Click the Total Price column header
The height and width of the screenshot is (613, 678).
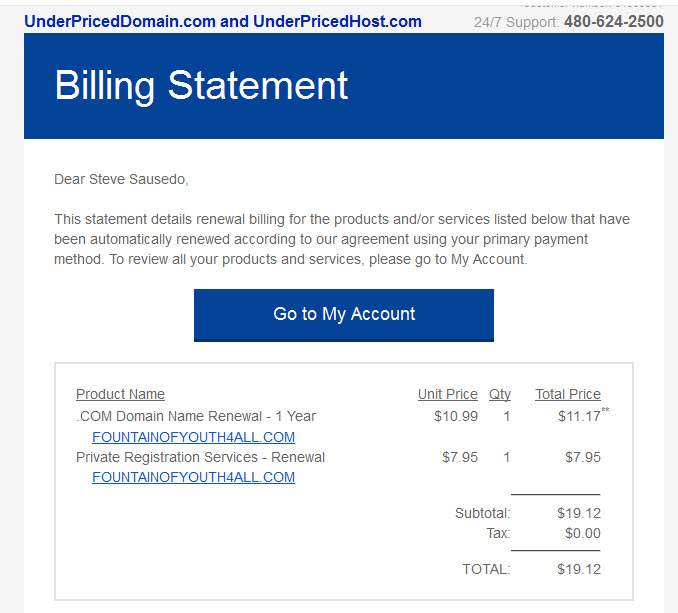click(568, 394)
